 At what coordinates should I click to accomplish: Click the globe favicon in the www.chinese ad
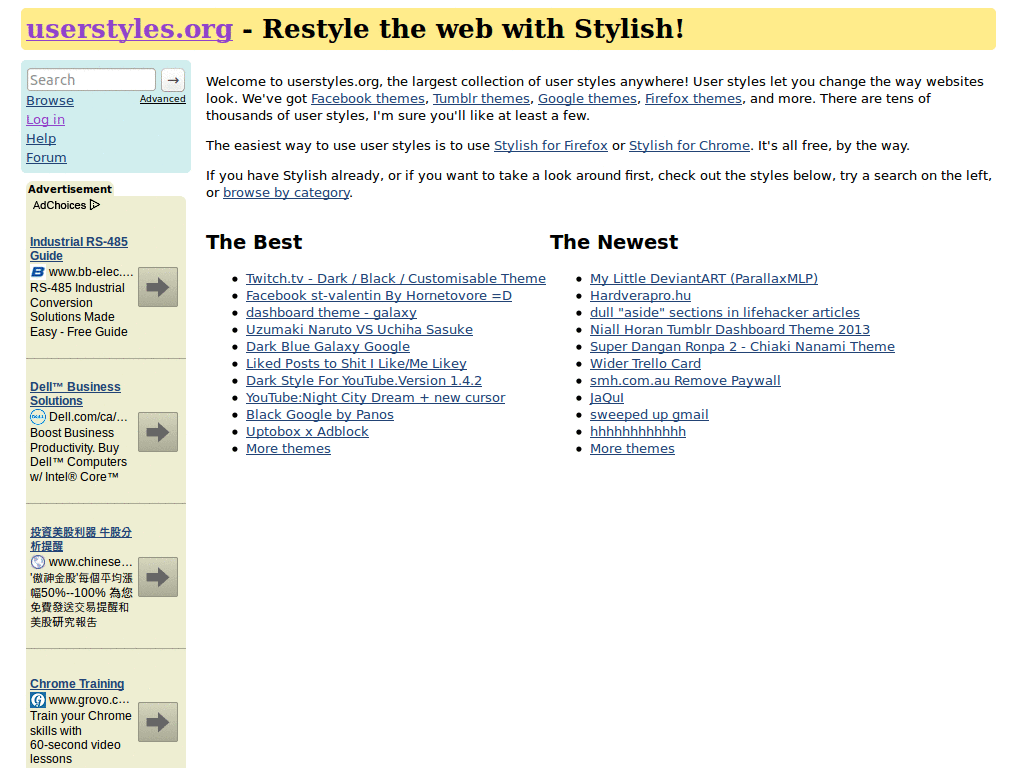(38, 562)
